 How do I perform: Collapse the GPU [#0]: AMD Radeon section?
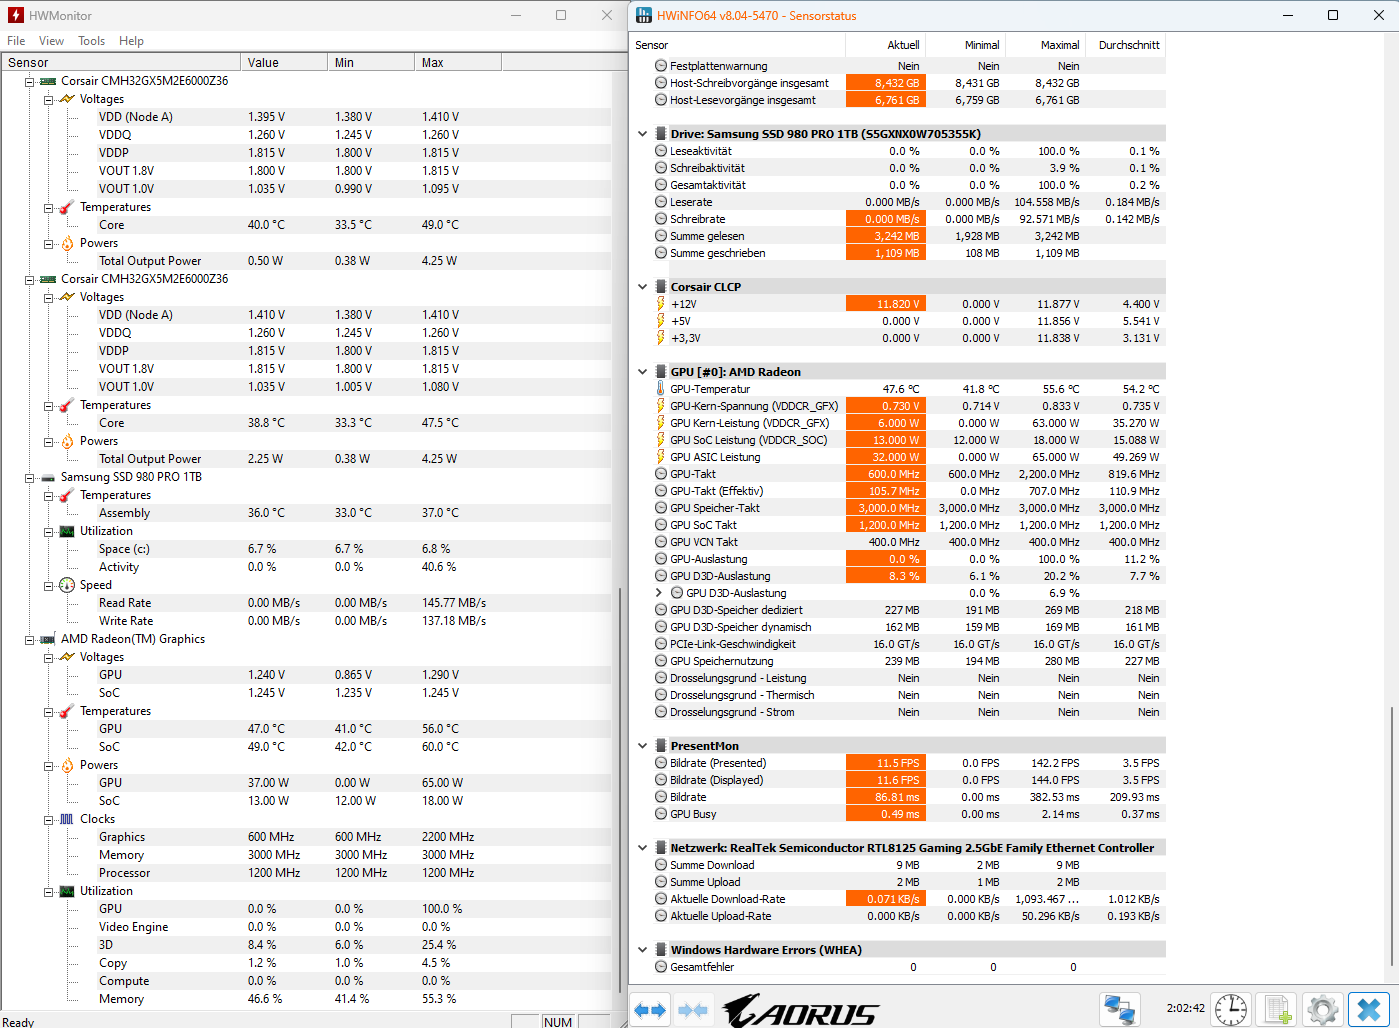point(642,372)
